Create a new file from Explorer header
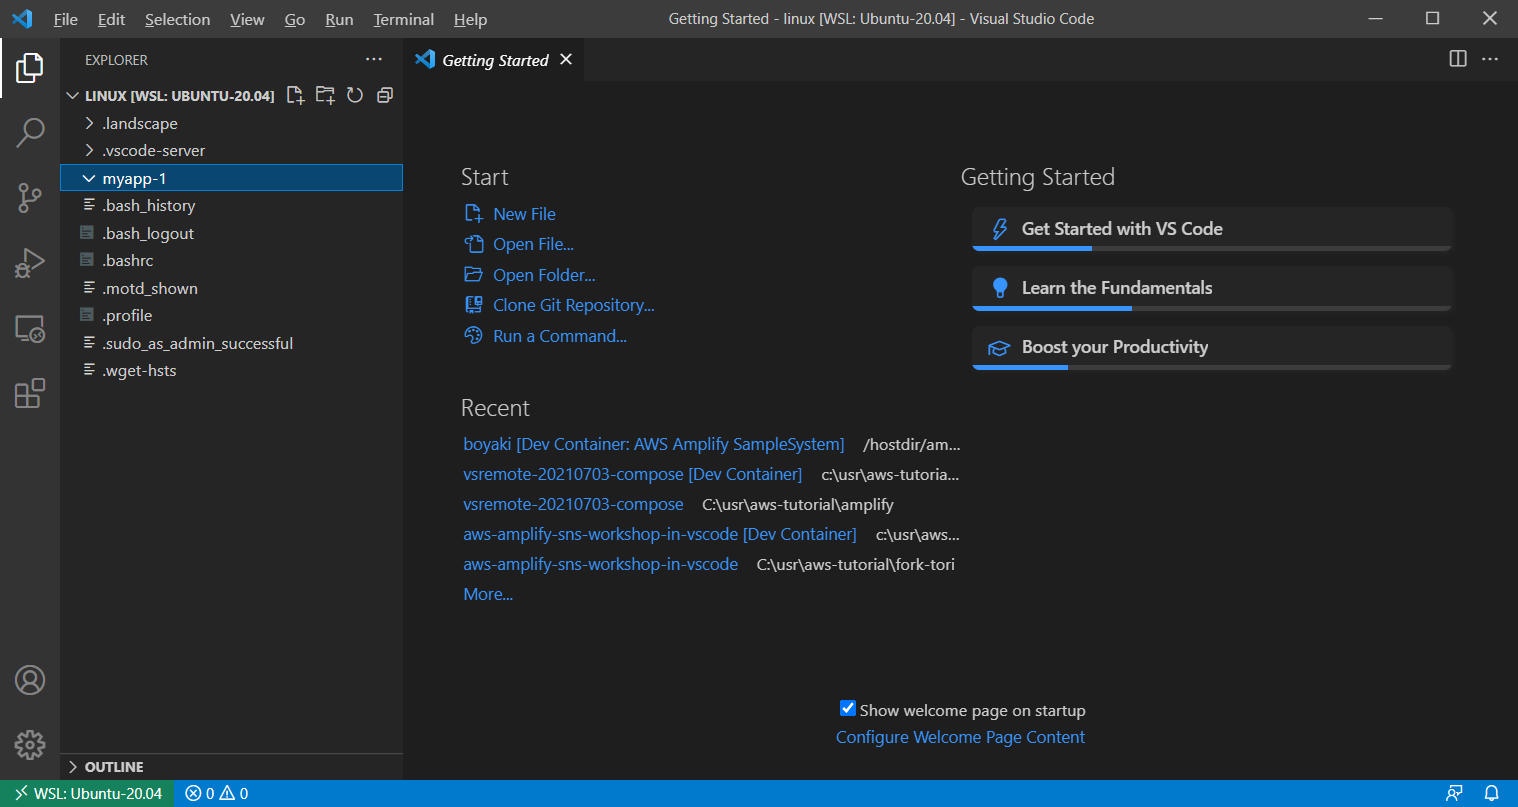This screenshot has width=1518, height=807. click(295, 94)
